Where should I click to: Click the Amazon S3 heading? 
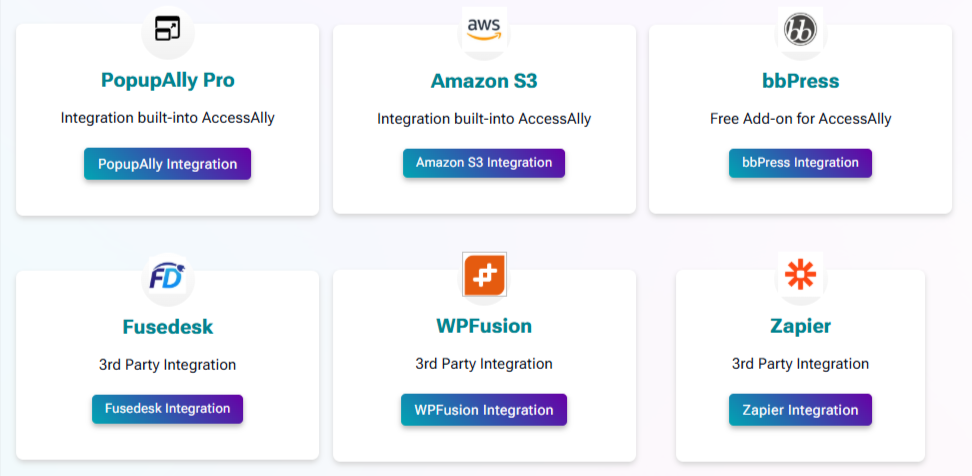tap(484, 81)
